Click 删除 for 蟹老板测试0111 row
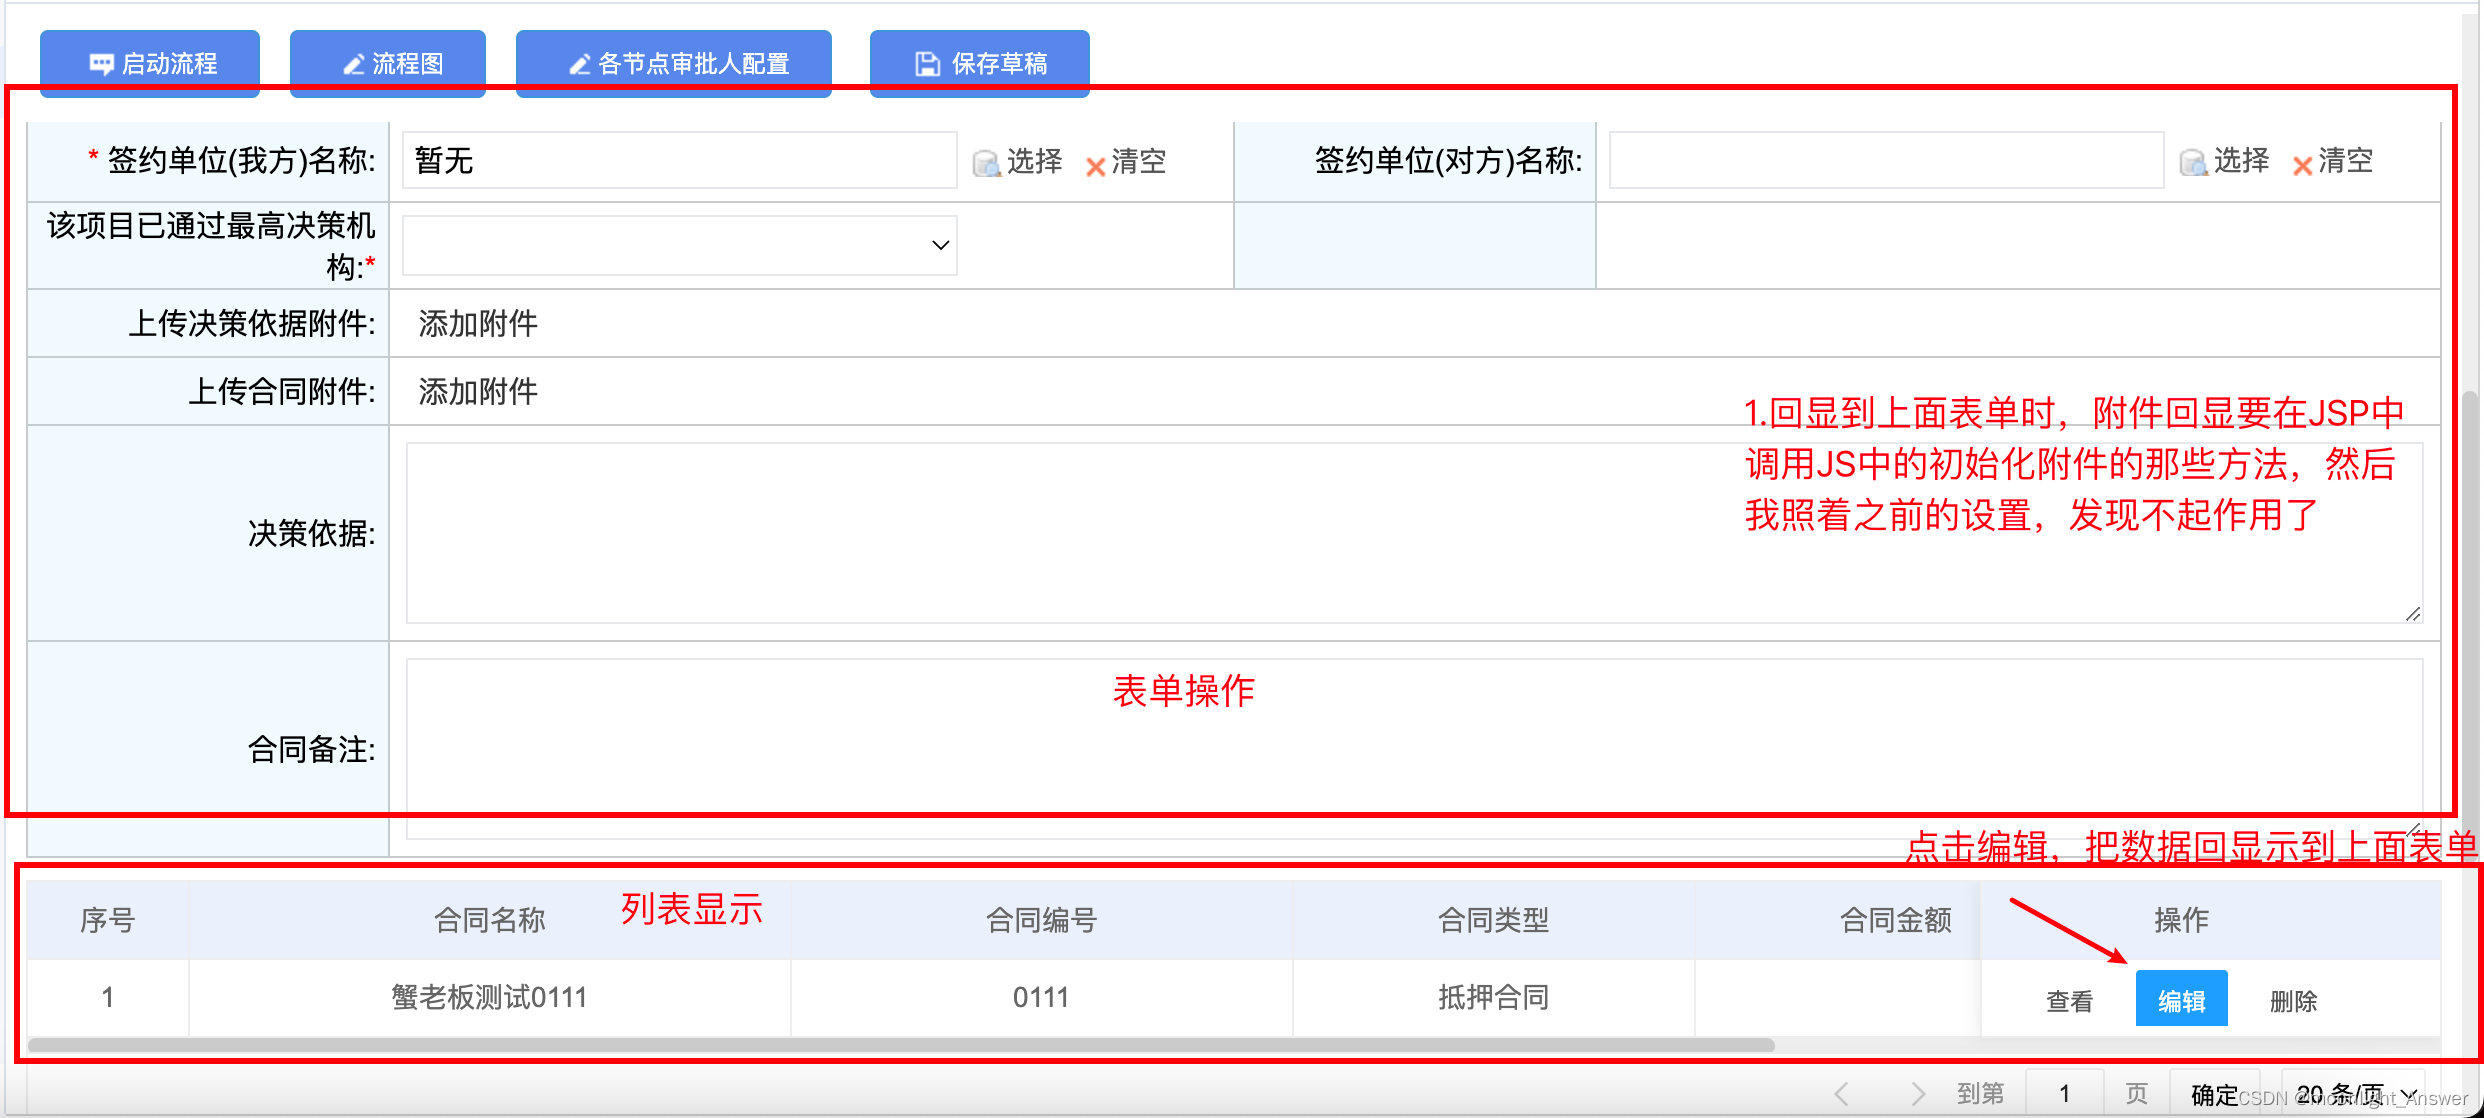The width and height of the screenshot is (2484, 1118). click(2293, 1000)
